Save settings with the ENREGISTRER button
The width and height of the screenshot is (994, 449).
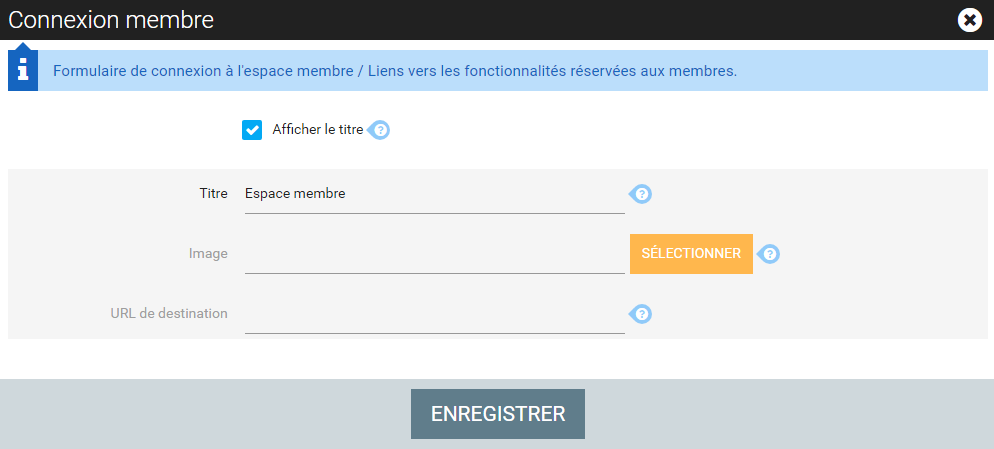[498, 414]
